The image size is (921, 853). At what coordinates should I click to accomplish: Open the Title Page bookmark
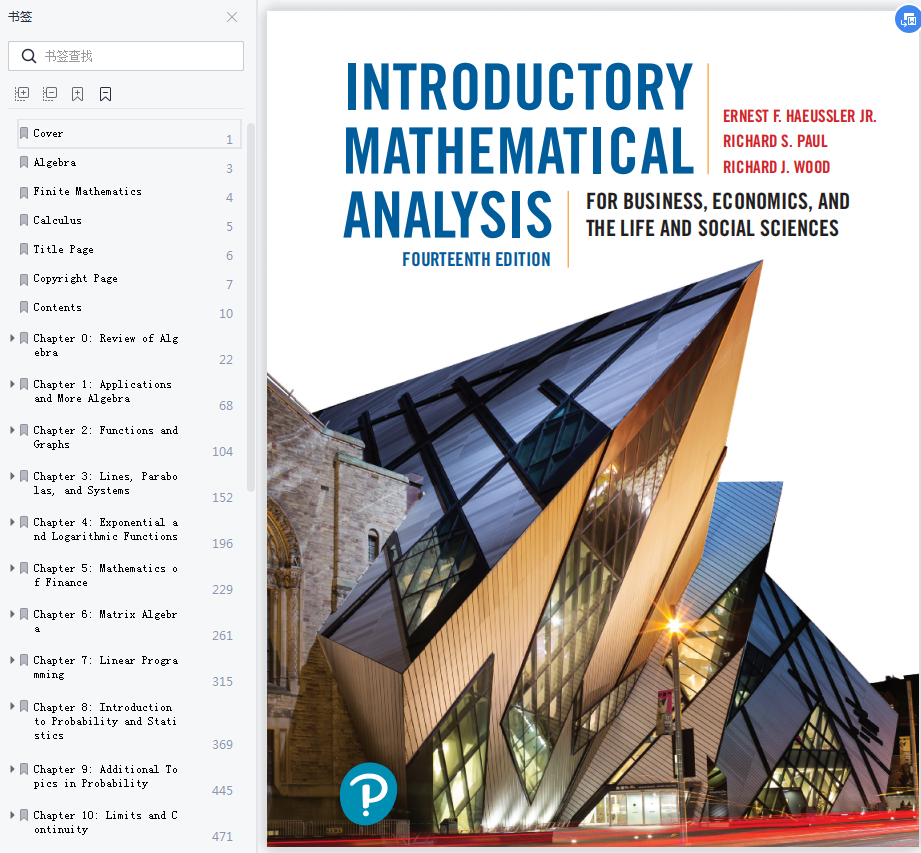(63, 249)
